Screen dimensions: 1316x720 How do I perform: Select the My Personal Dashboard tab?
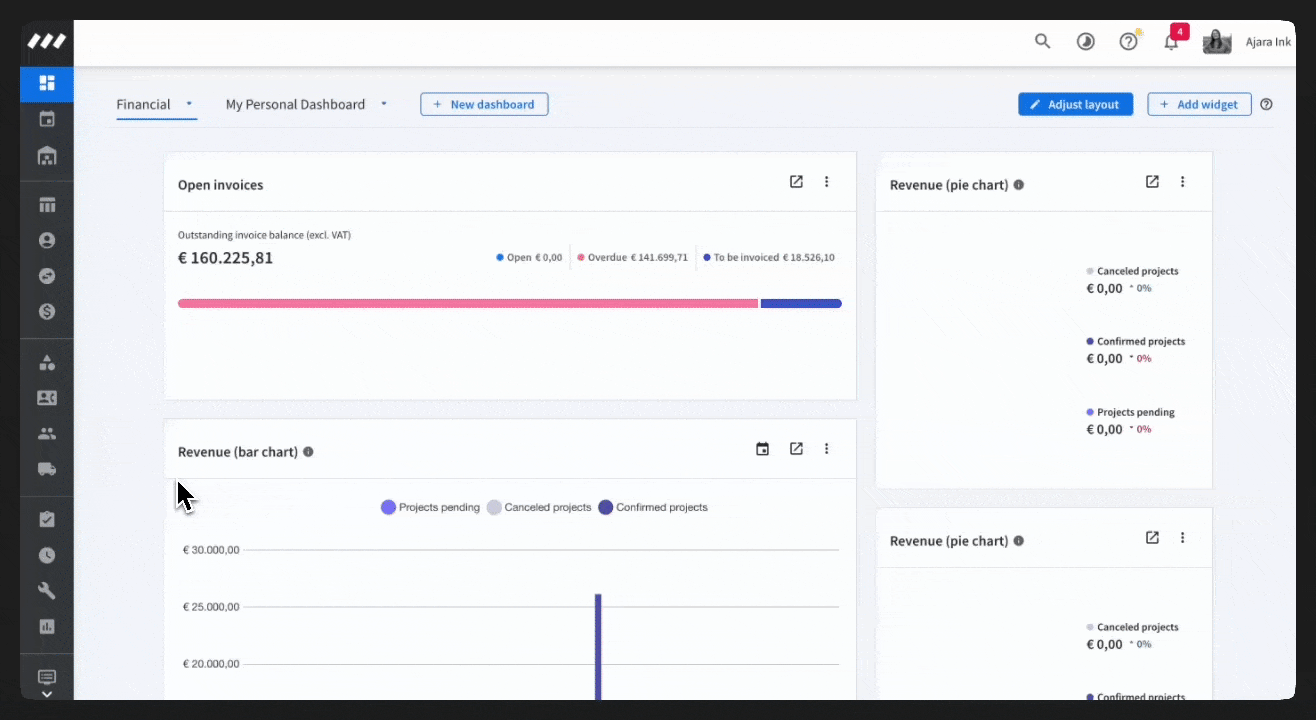(x=295, y=104)
